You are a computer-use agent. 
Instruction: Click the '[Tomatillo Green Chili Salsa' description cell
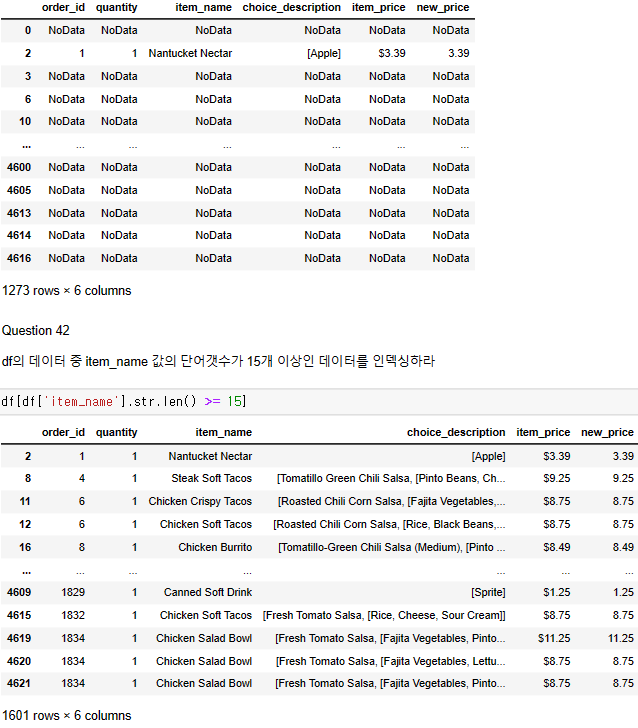(391, 478)
